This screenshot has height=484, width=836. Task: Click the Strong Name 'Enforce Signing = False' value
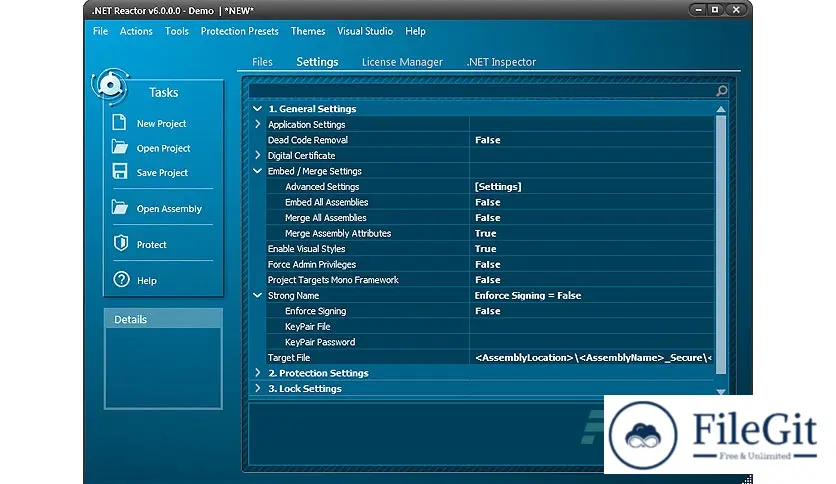pyautogui.click(x=528, y=295)
